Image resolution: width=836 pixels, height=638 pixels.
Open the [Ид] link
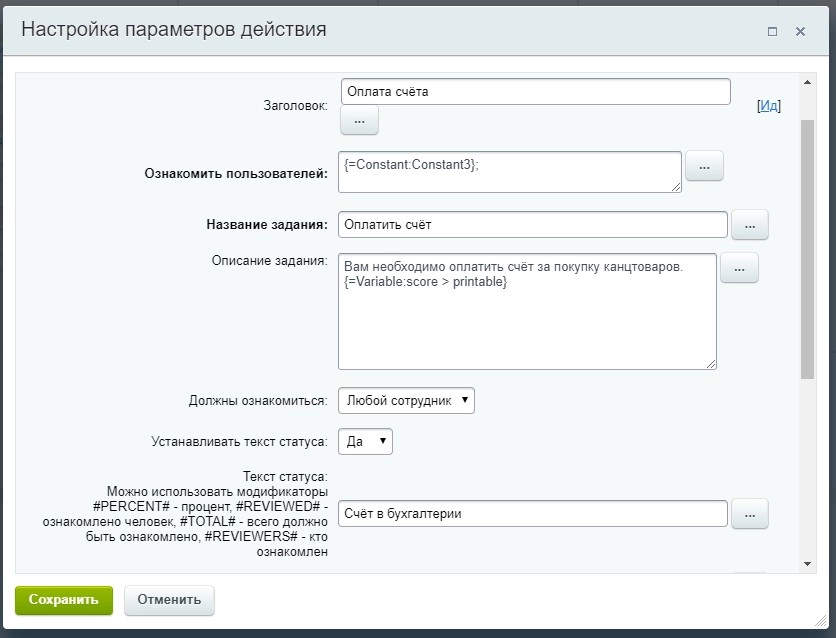click(x=769, y=108)
